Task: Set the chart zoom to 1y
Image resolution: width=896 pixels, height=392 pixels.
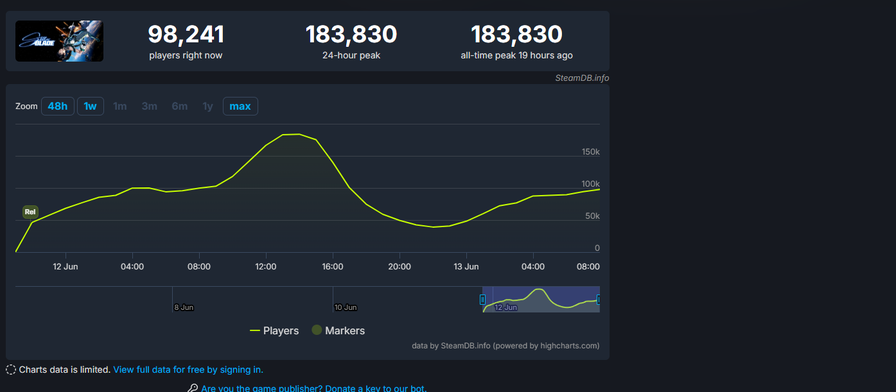Action: point(208,106)
